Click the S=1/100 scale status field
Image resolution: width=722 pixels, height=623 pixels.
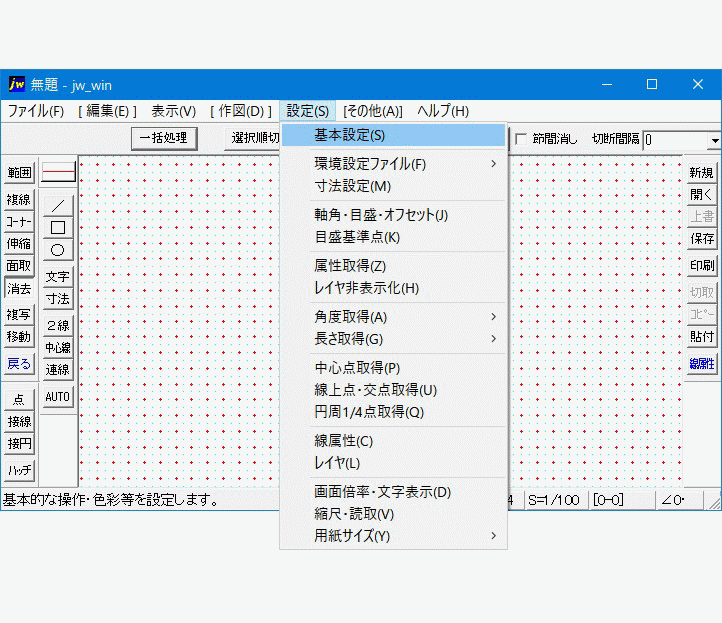click(553, 500)
